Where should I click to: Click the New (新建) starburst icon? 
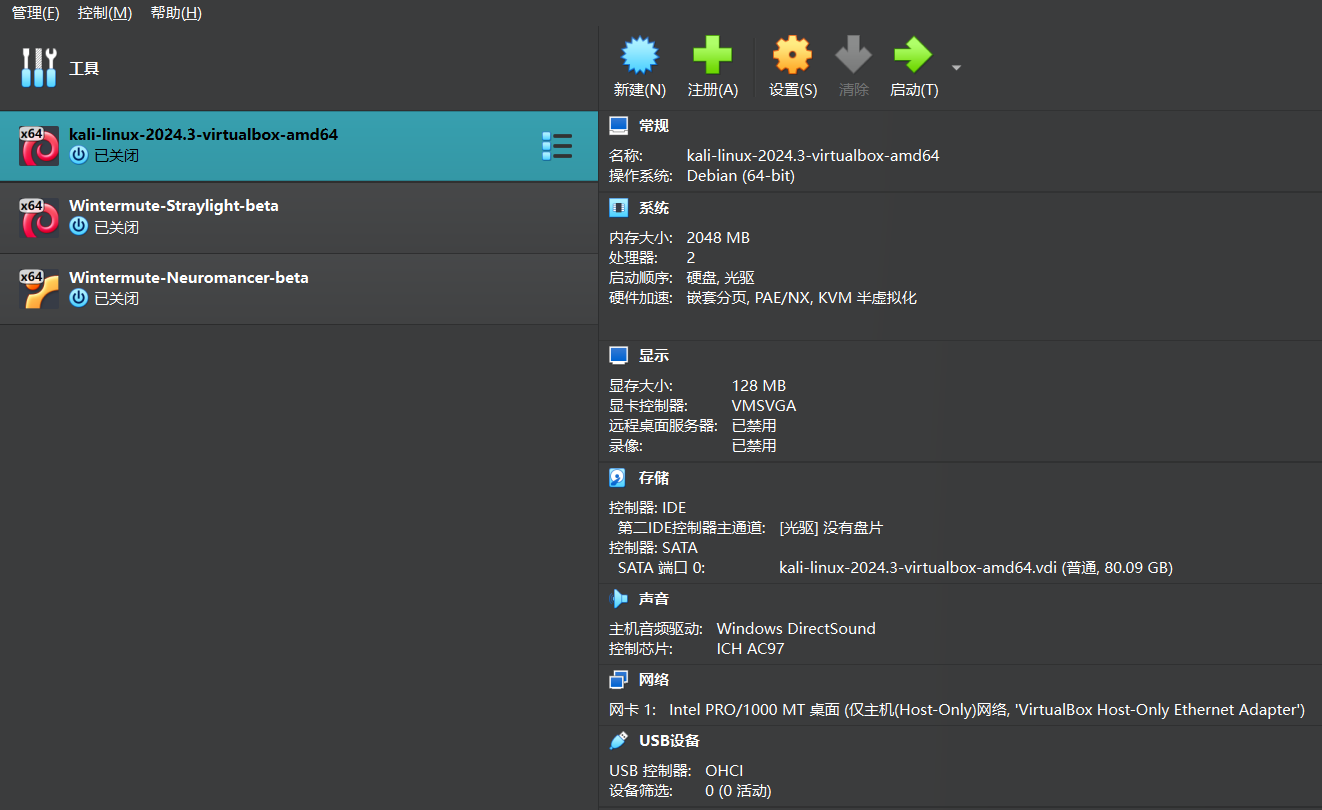(x=640, y=56)
